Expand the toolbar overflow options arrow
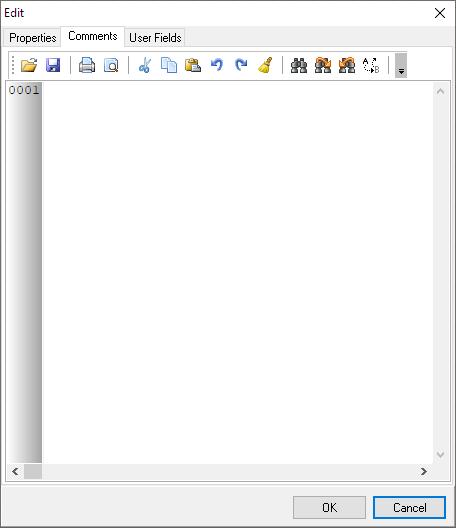456x528 pixels. (401, 65)
